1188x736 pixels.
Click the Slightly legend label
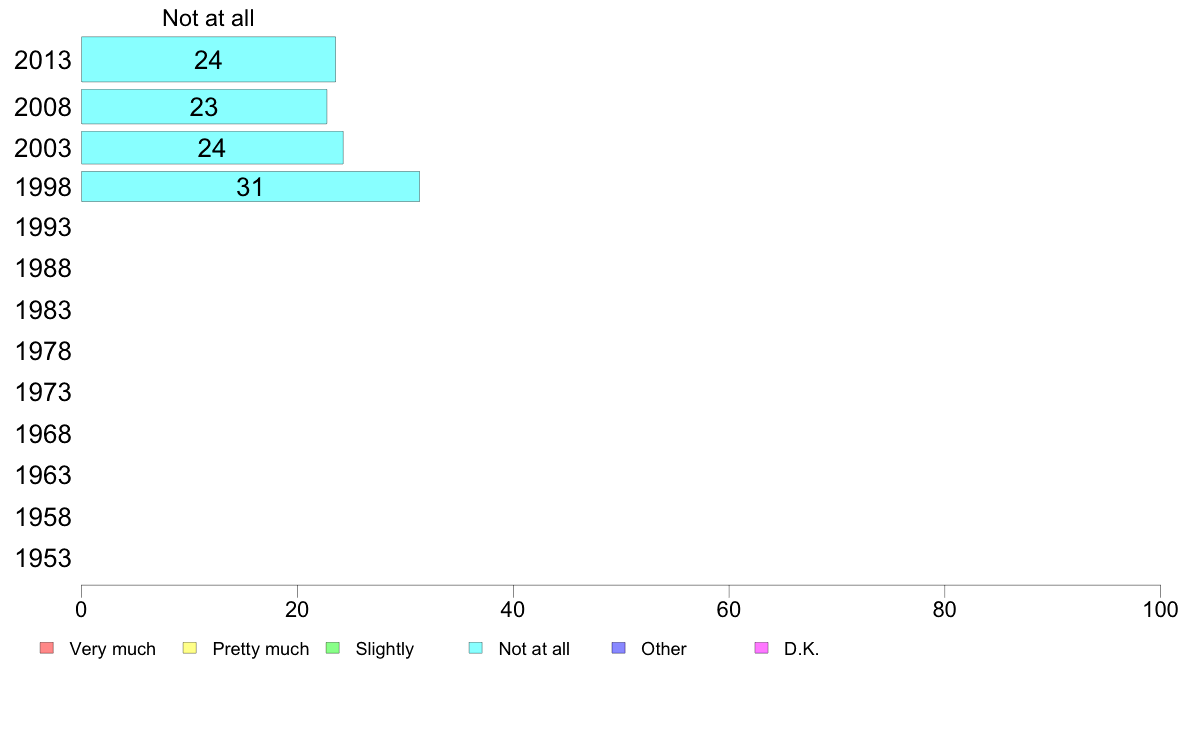coord(384,649)
